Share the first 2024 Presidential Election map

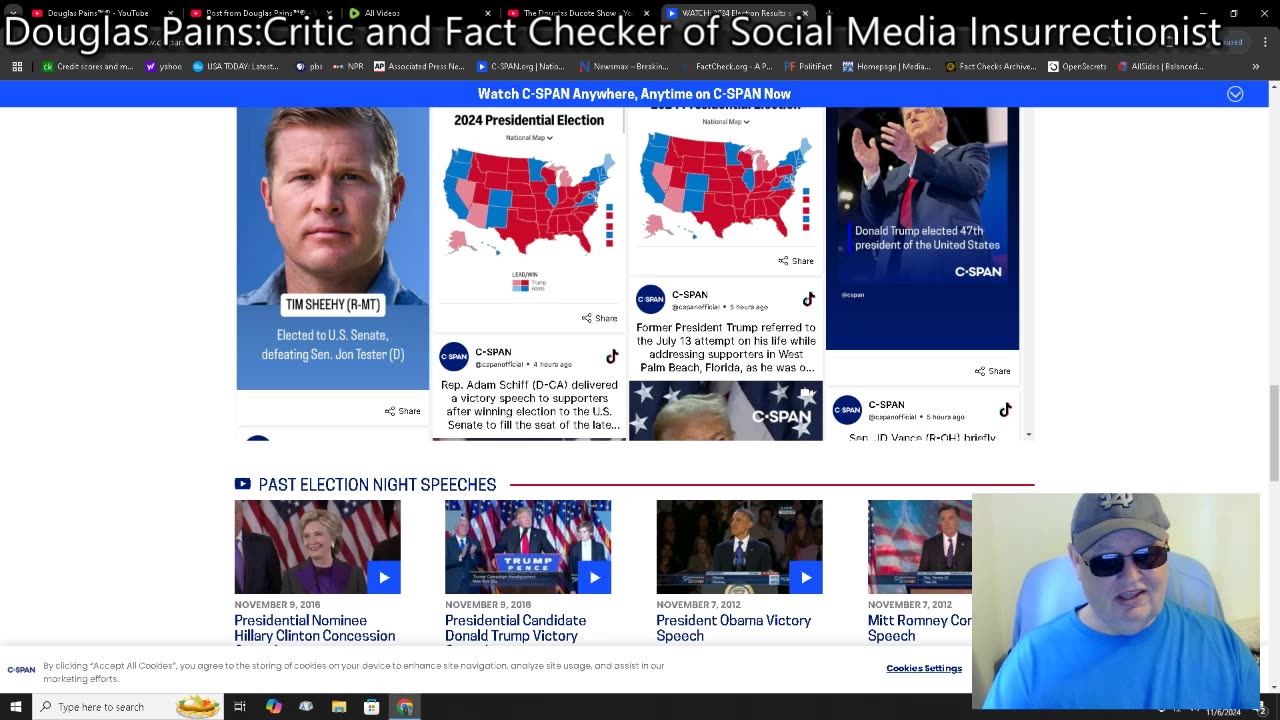coord(600,318)
